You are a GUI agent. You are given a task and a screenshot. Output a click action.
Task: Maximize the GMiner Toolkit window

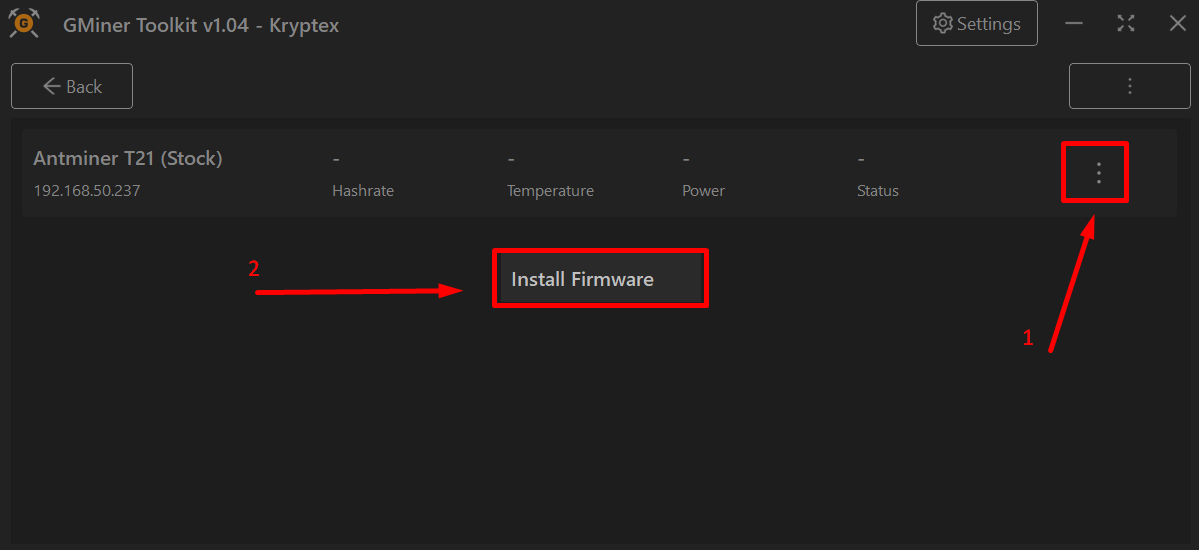tap(1126, 23)
